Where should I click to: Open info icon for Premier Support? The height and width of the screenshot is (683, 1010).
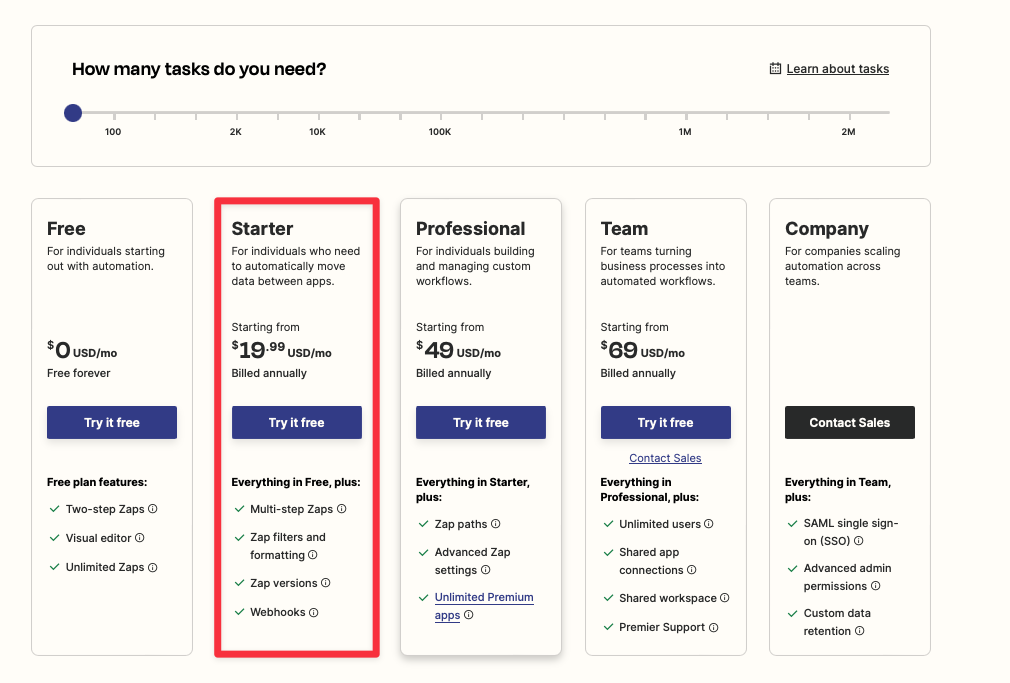coord(714,628)
